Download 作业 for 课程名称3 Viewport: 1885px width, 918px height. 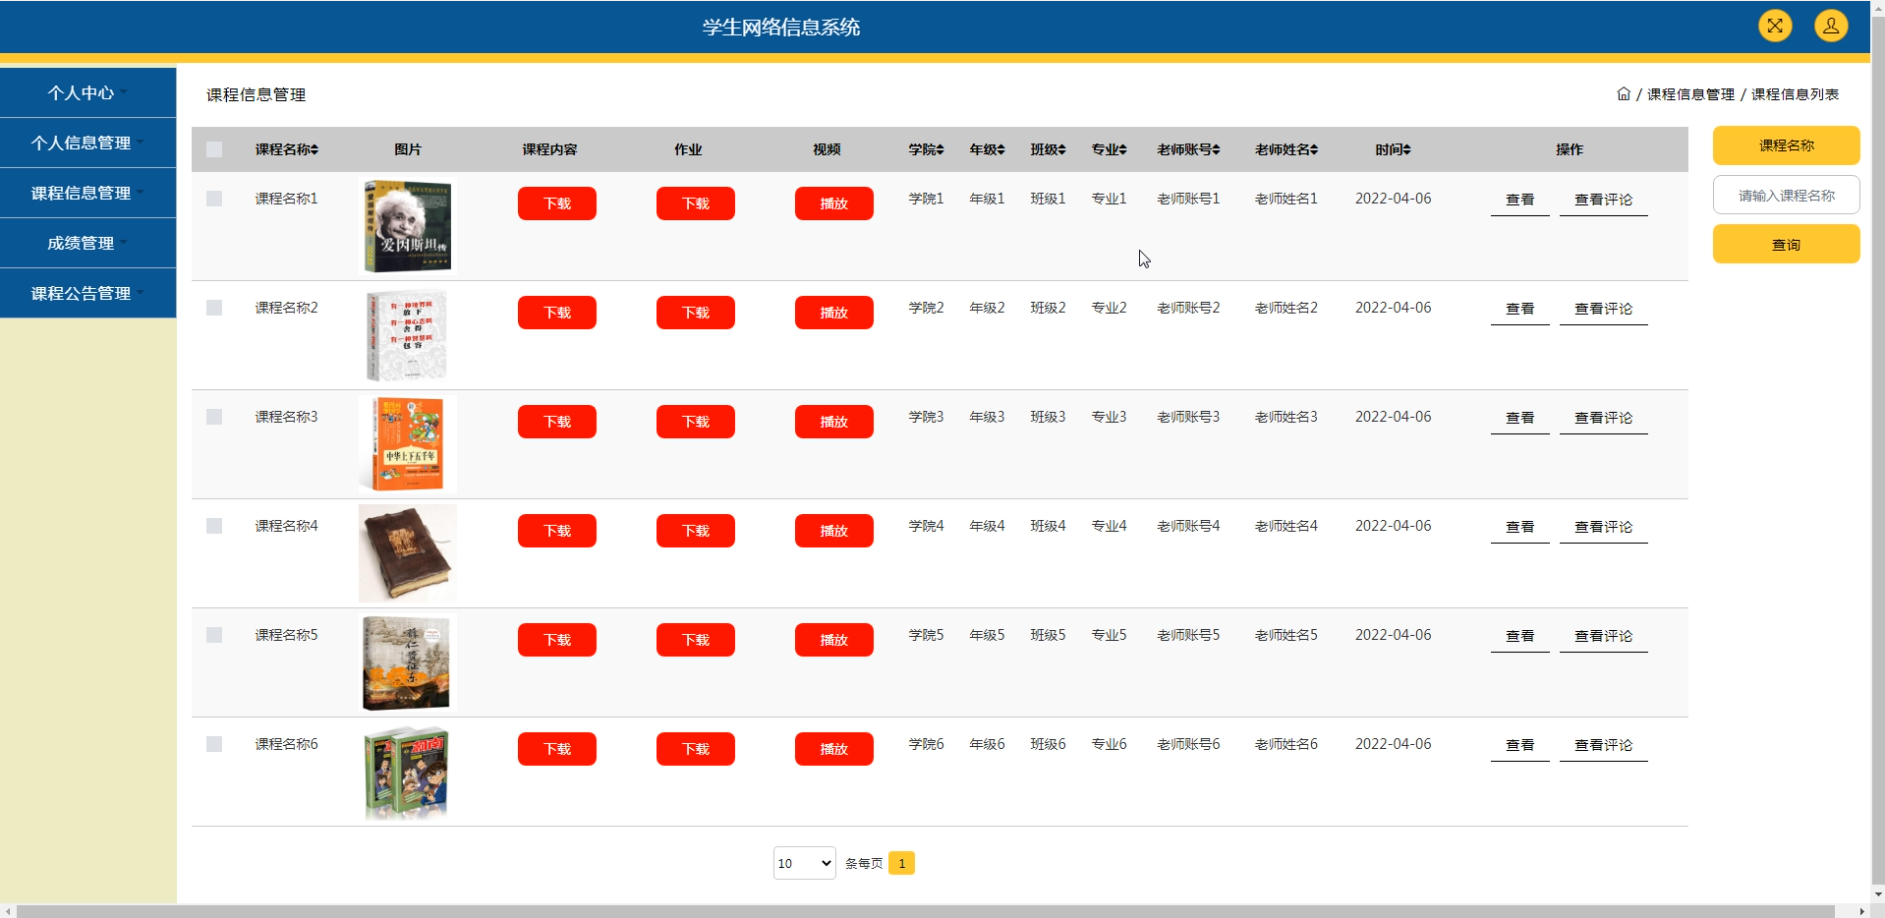(695, 421)
